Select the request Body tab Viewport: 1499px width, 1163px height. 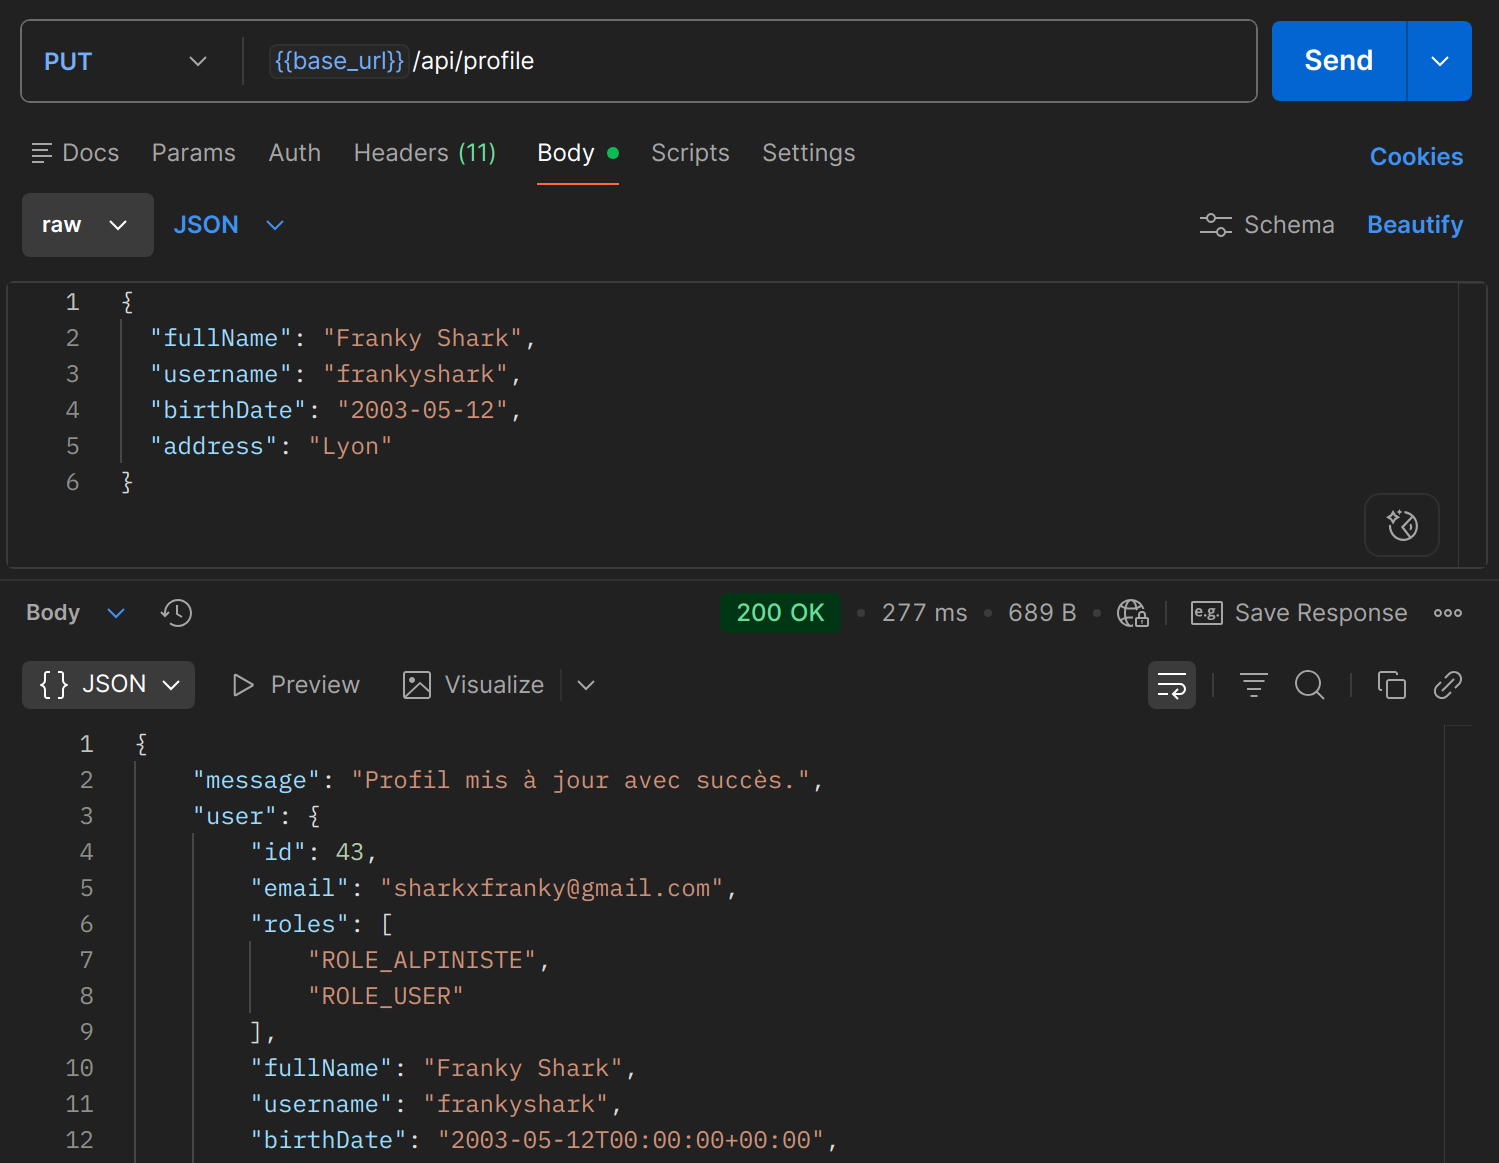pyautogui.click(x=578, y=153)
